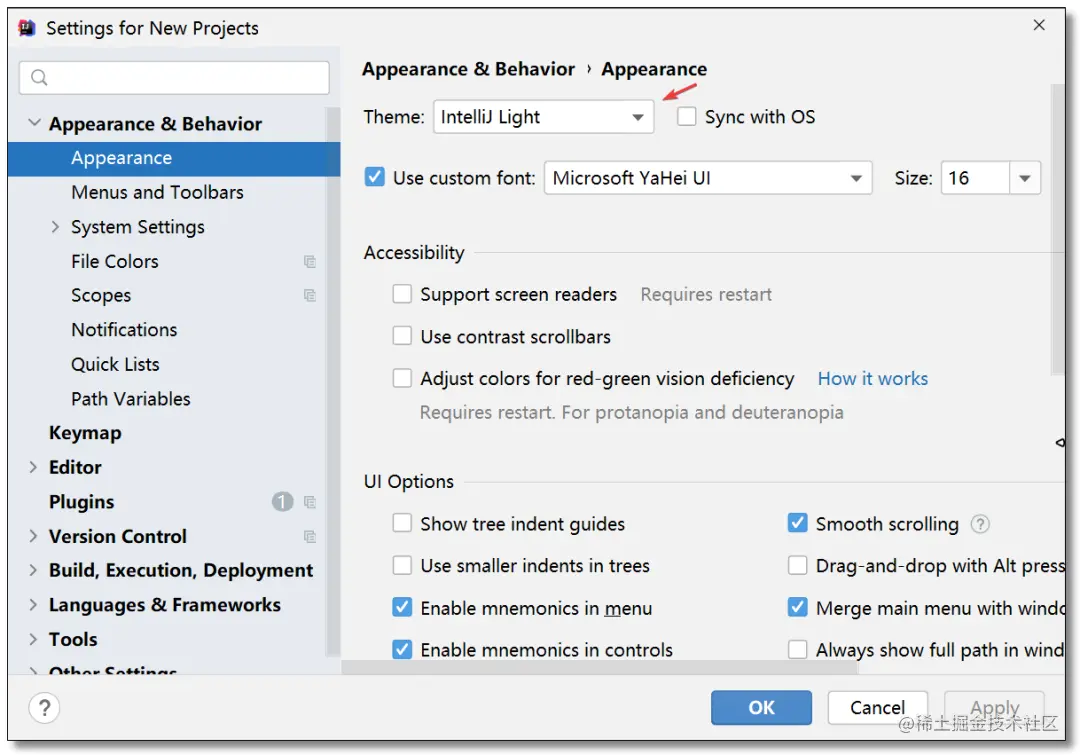
Task: Click the help question mark button
Action: click(x=44, y=708)
